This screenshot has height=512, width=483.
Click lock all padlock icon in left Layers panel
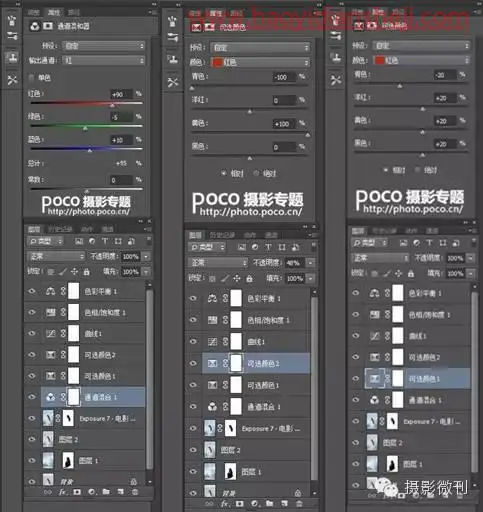86,272
